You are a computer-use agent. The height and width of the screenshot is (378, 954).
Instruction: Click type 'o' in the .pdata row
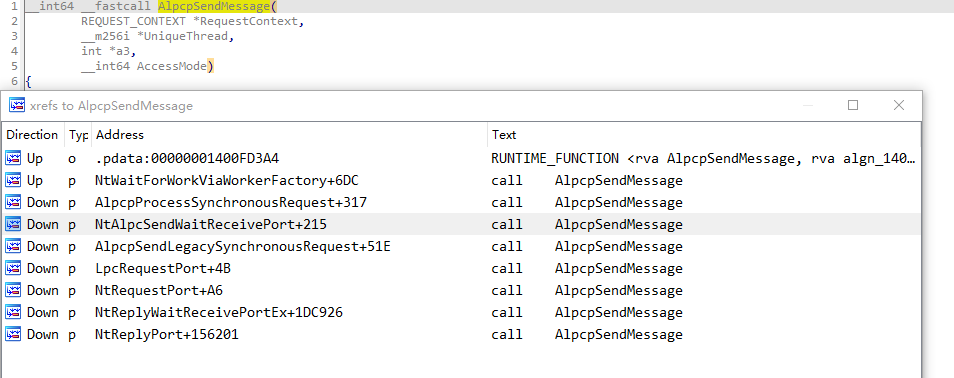72,158
